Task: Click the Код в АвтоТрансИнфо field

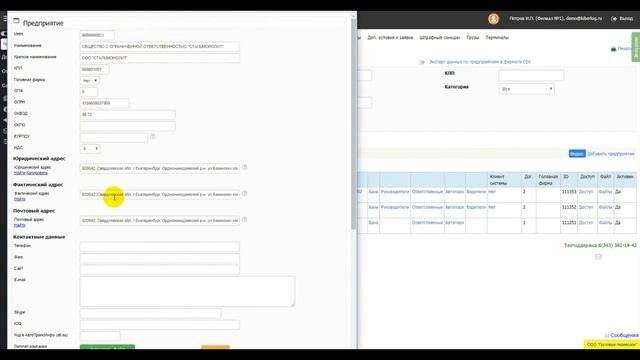Action: (x=100, y=336)
